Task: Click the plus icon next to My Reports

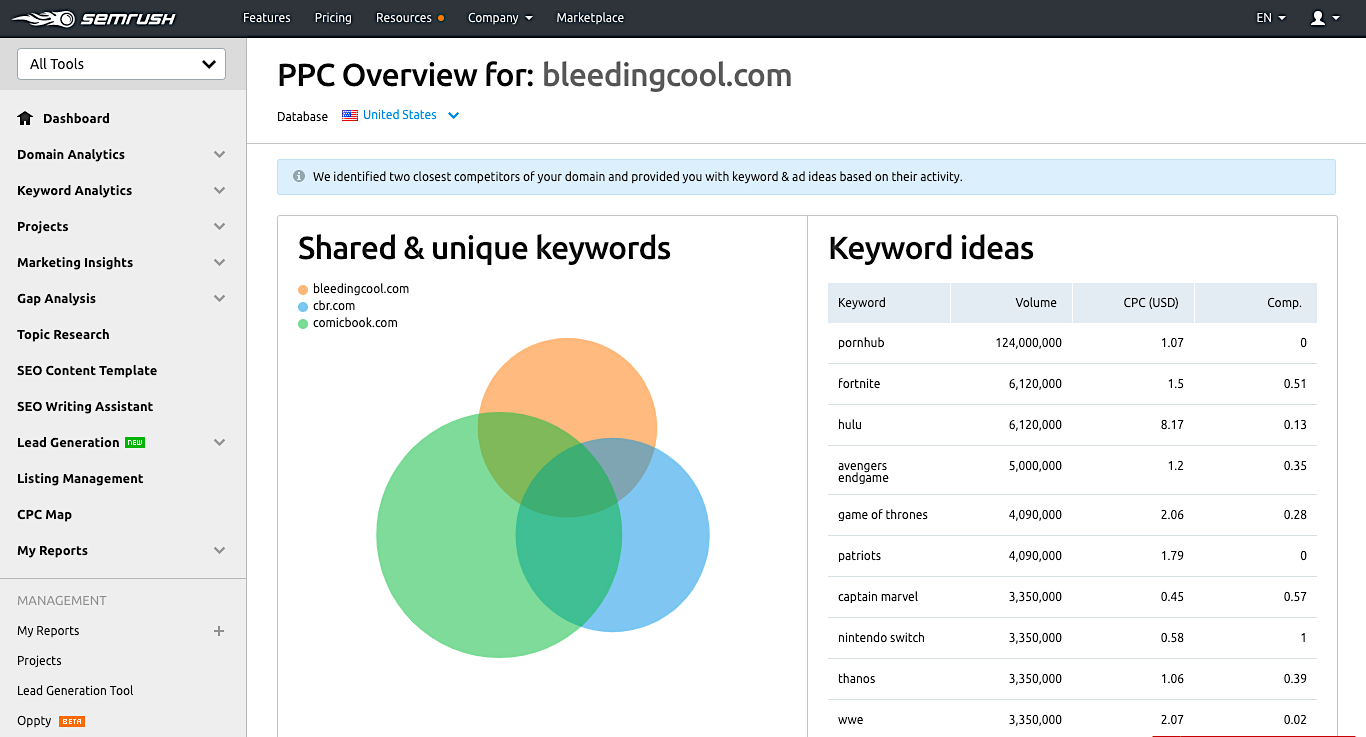Action: [x=219, y=631]
